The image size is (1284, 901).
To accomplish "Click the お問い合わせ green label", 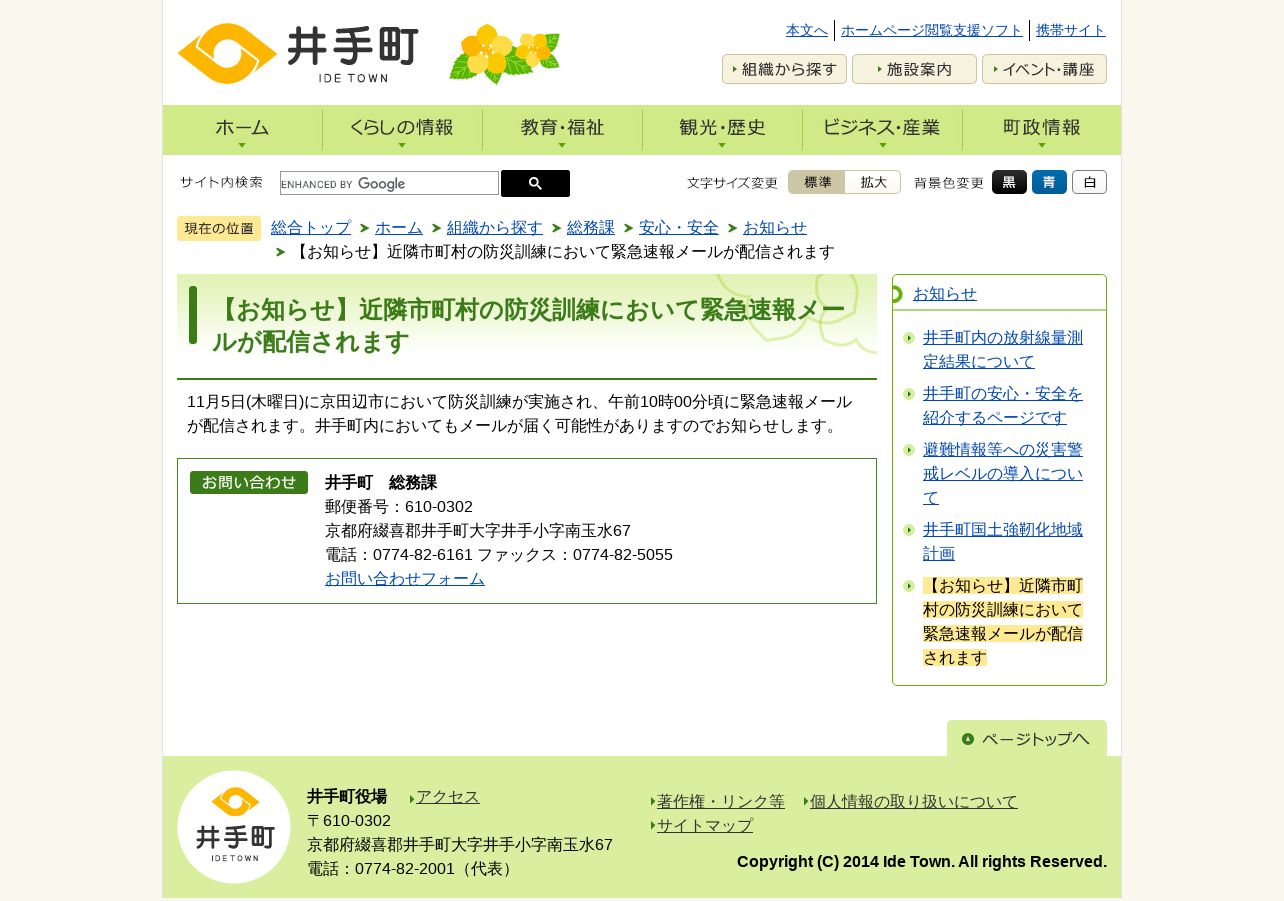I will click(249, 482).
